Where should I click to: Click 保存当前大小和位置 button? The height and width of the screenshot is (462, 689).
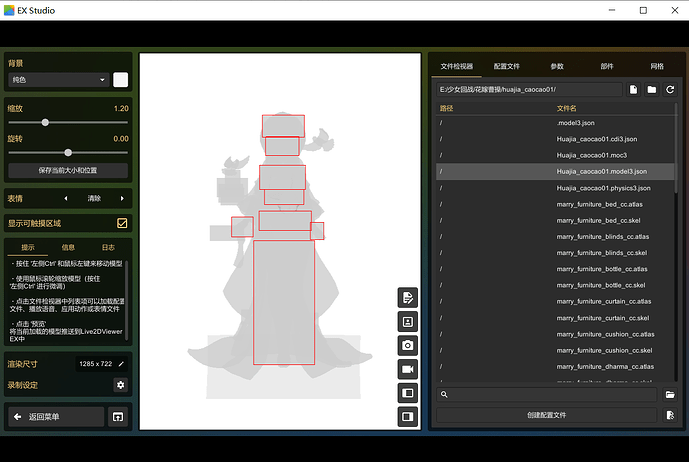(68, 170)
